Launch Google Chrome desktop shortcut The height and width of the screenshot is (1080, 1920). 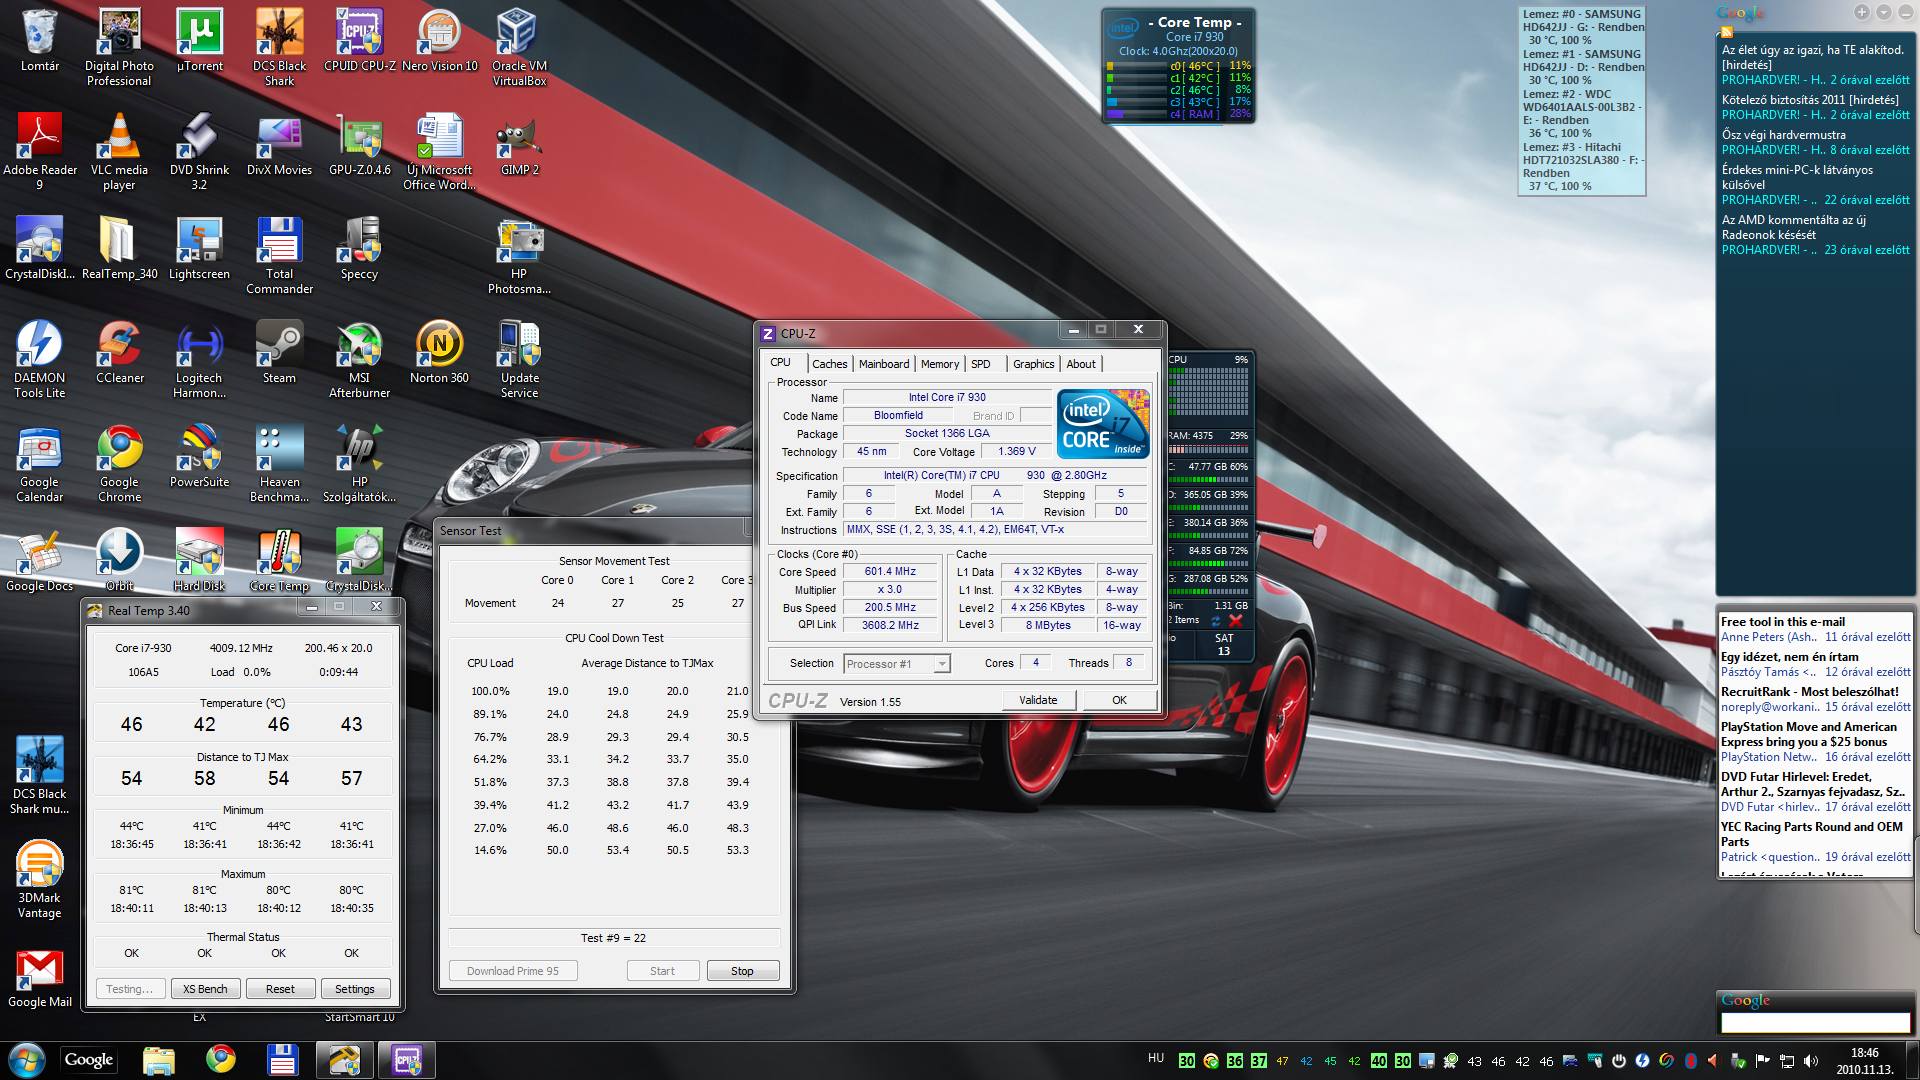point(119,463)
